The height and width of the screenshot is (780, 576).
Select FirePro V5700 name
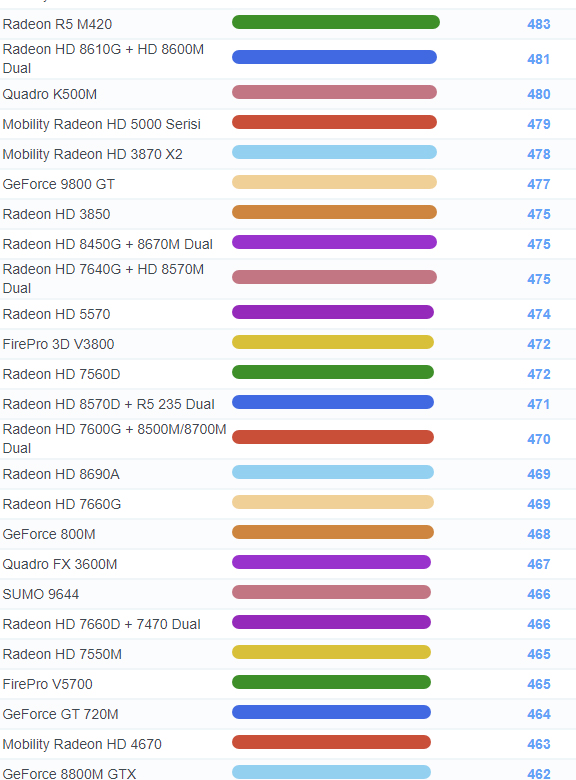47,684
